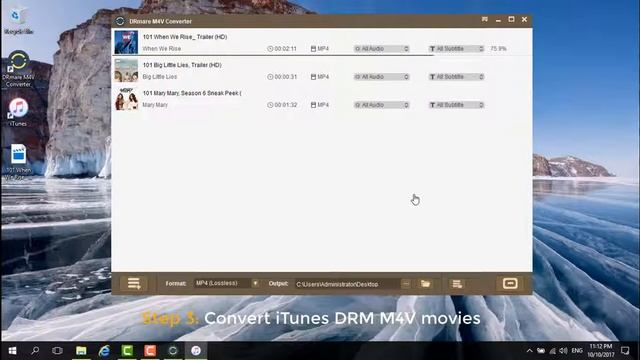Open DRmare M4V Converter desktop shortcut

pos(18,69)
